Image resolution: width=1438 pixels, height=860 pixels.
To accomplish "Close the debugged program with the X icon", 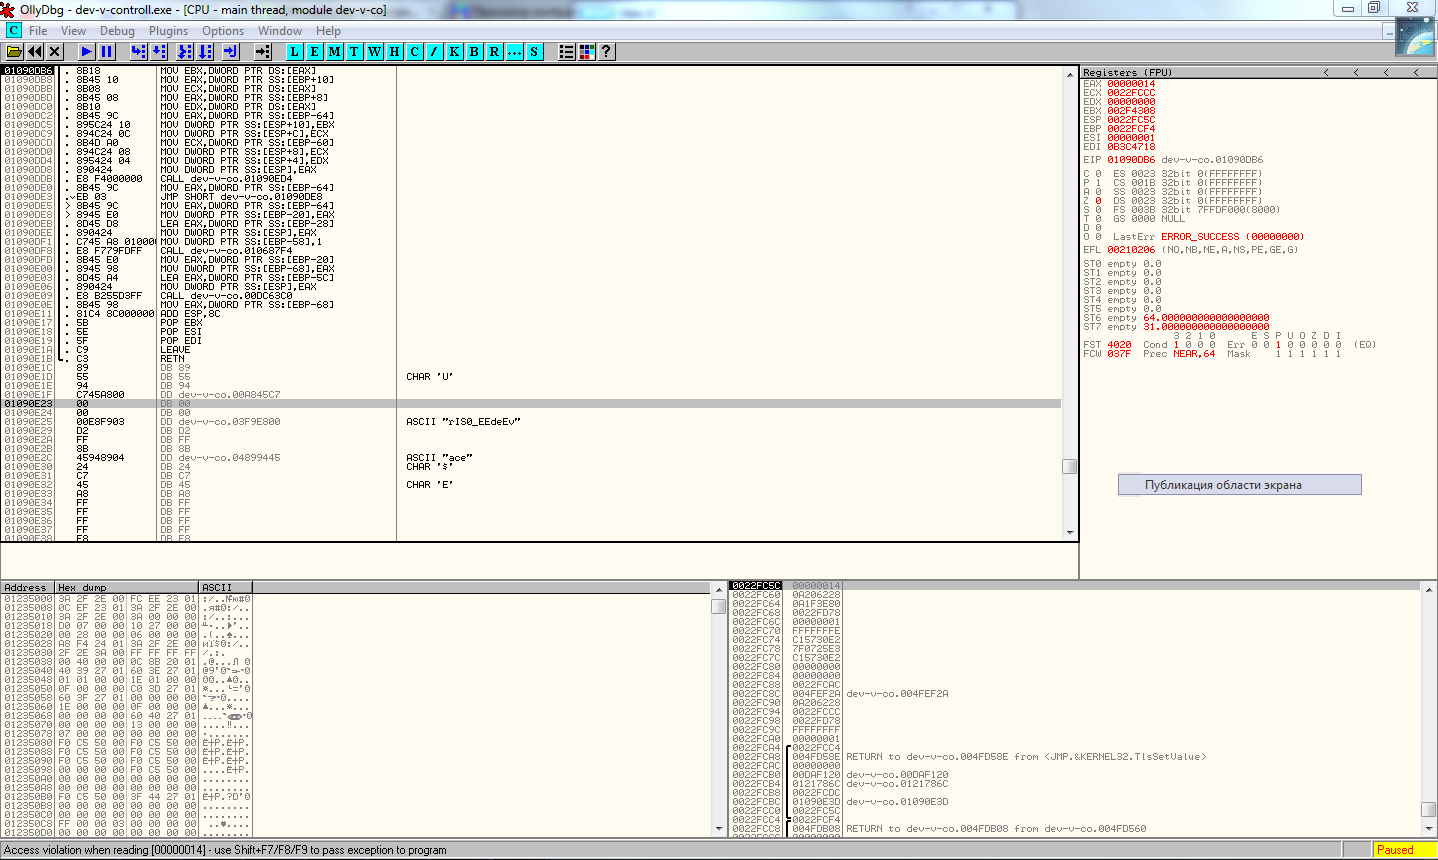I will [54, 51].
